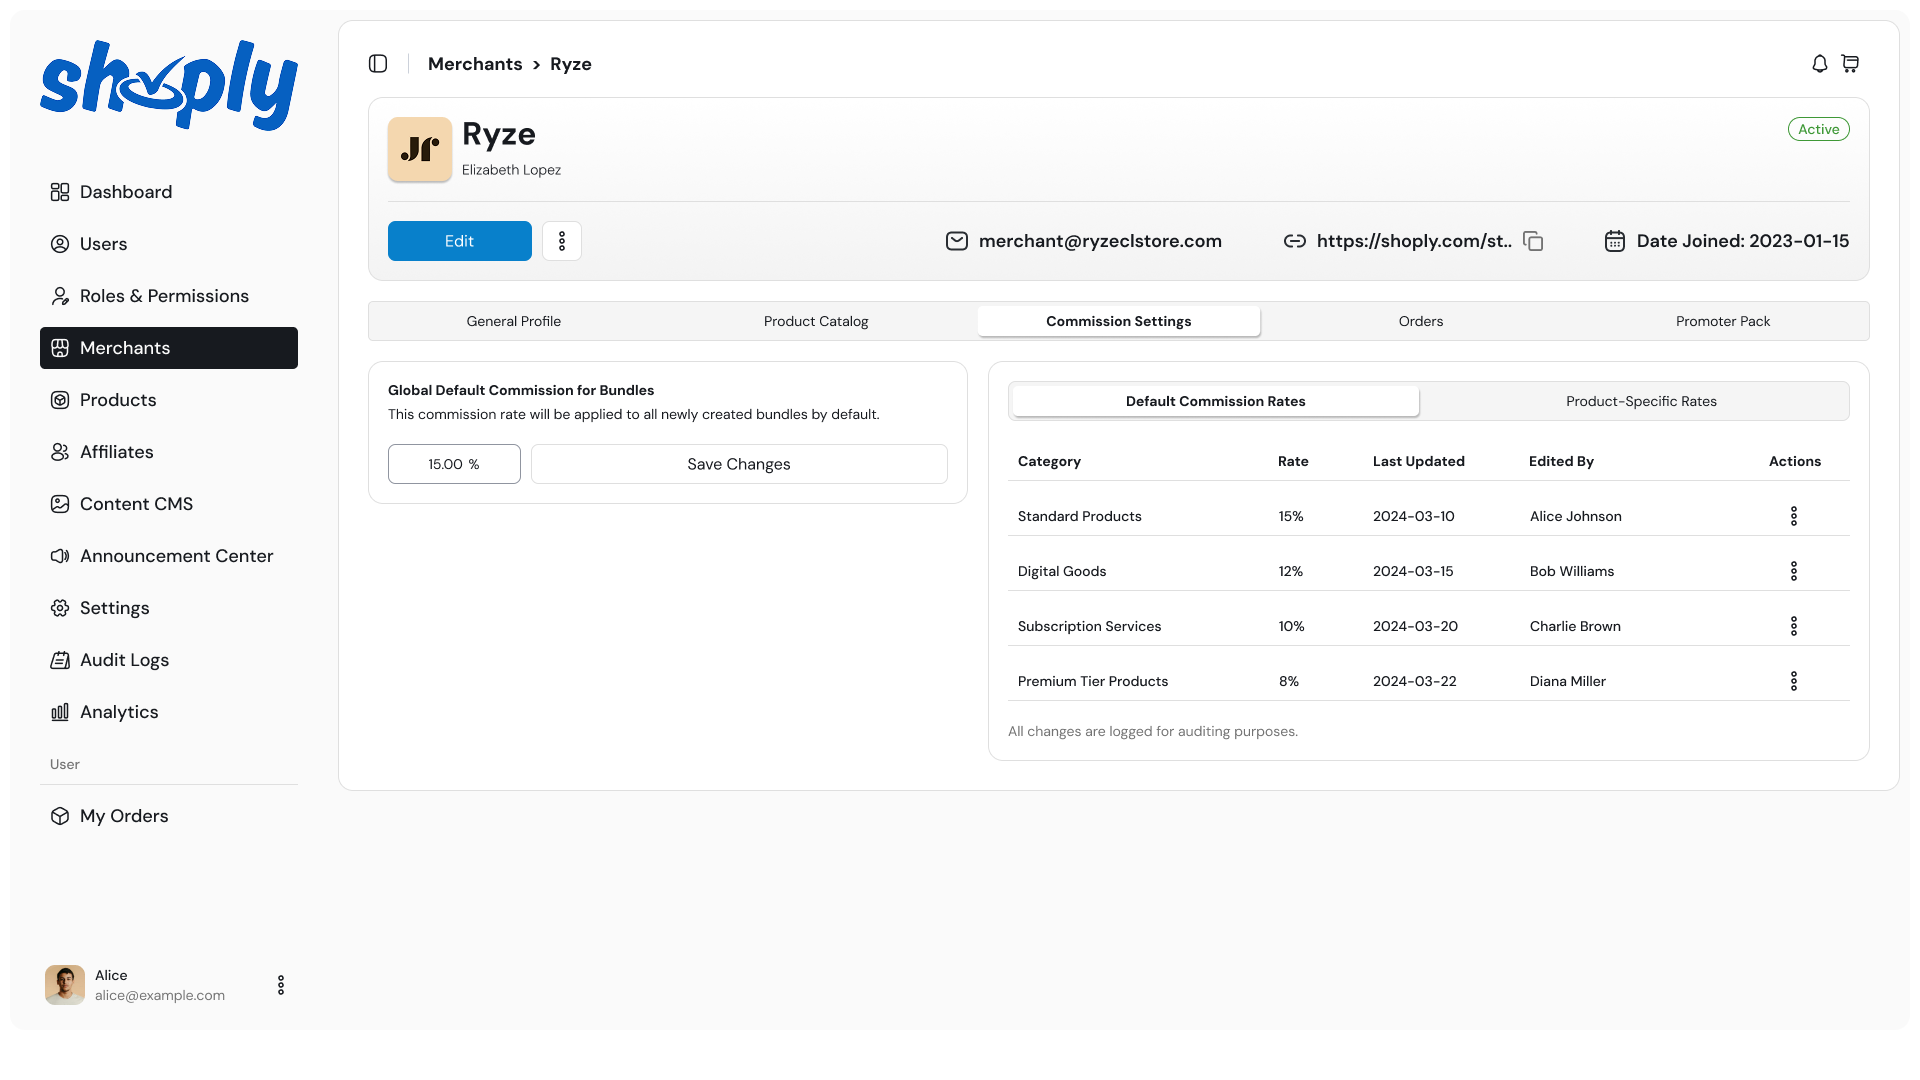Screen dimensions: 1920x1080
Task: Click the Standard Products category cell
Action: [x=1080, y=516]
